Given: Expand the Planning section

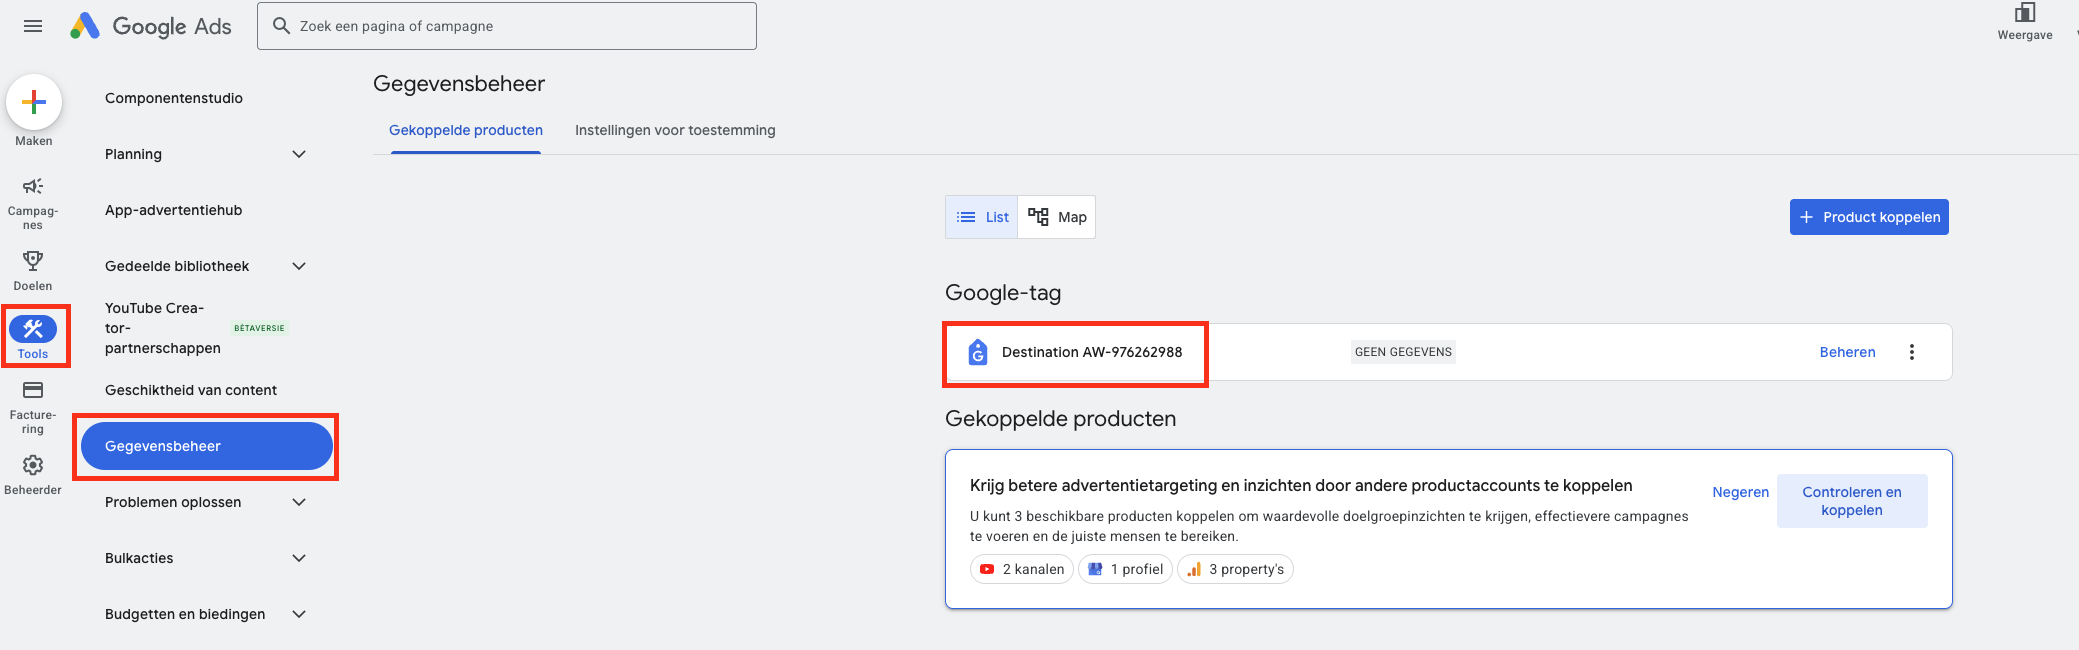Looking at the screenshot, I should [206, 154].
